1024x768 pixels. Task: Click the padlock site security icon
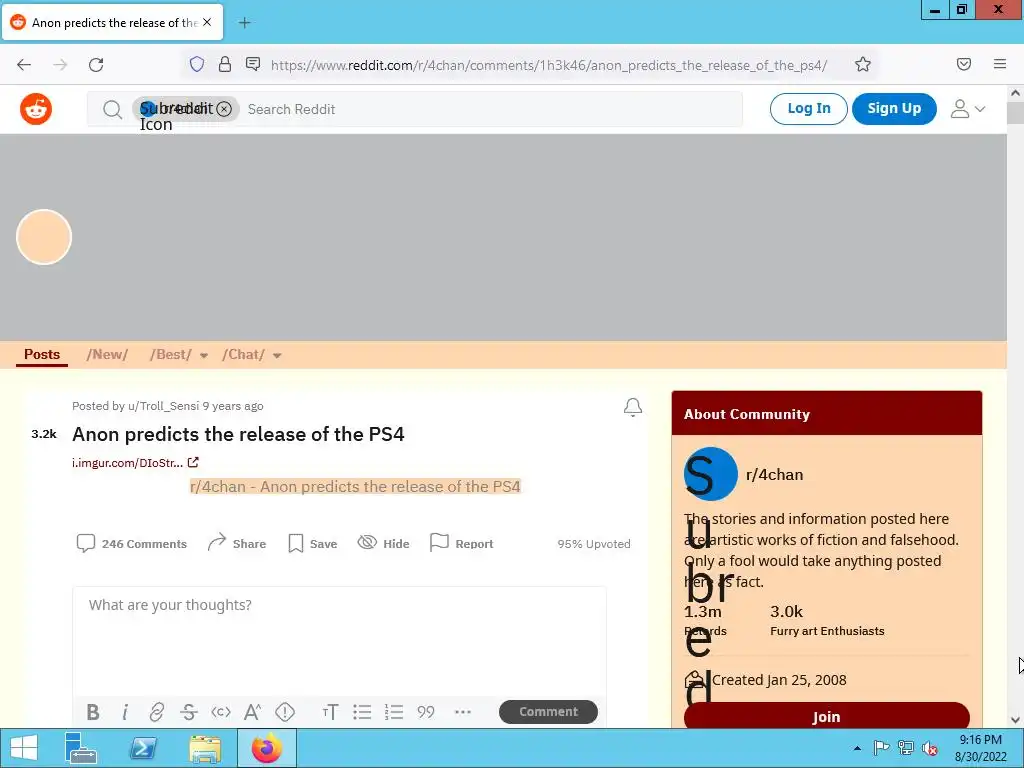pos(225,64)
